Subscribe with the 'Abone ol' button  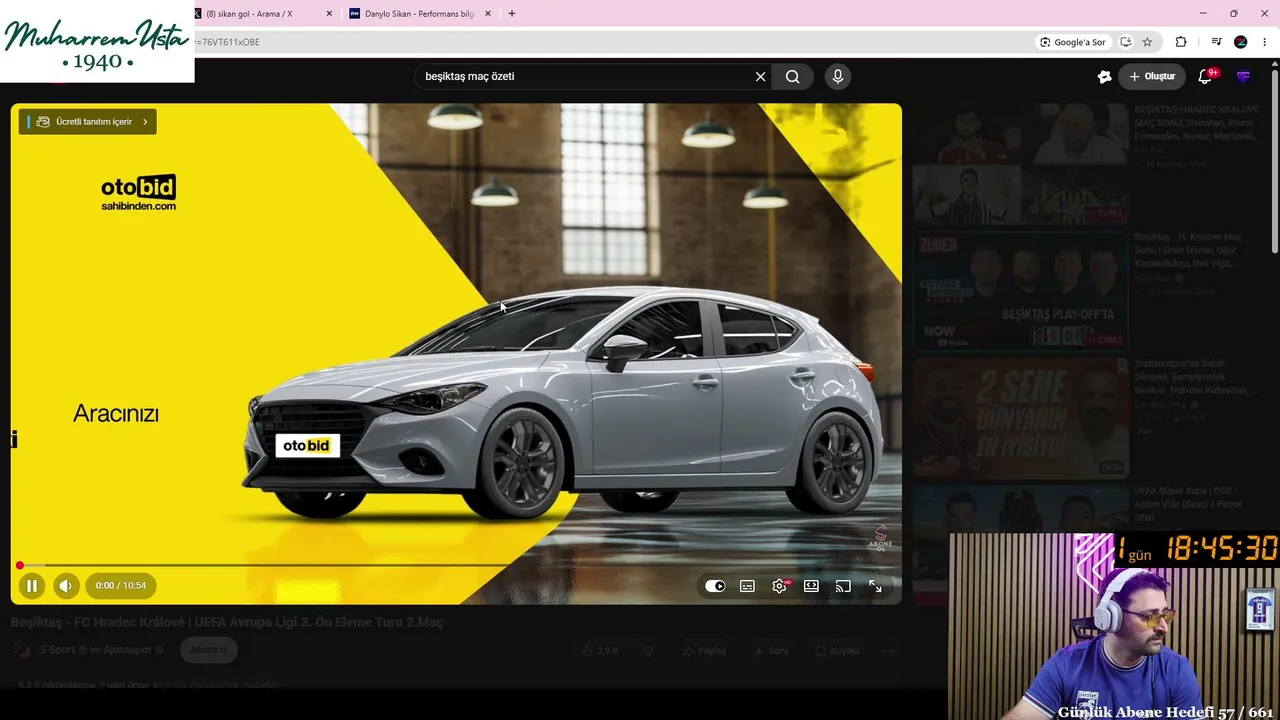[208, 650]
